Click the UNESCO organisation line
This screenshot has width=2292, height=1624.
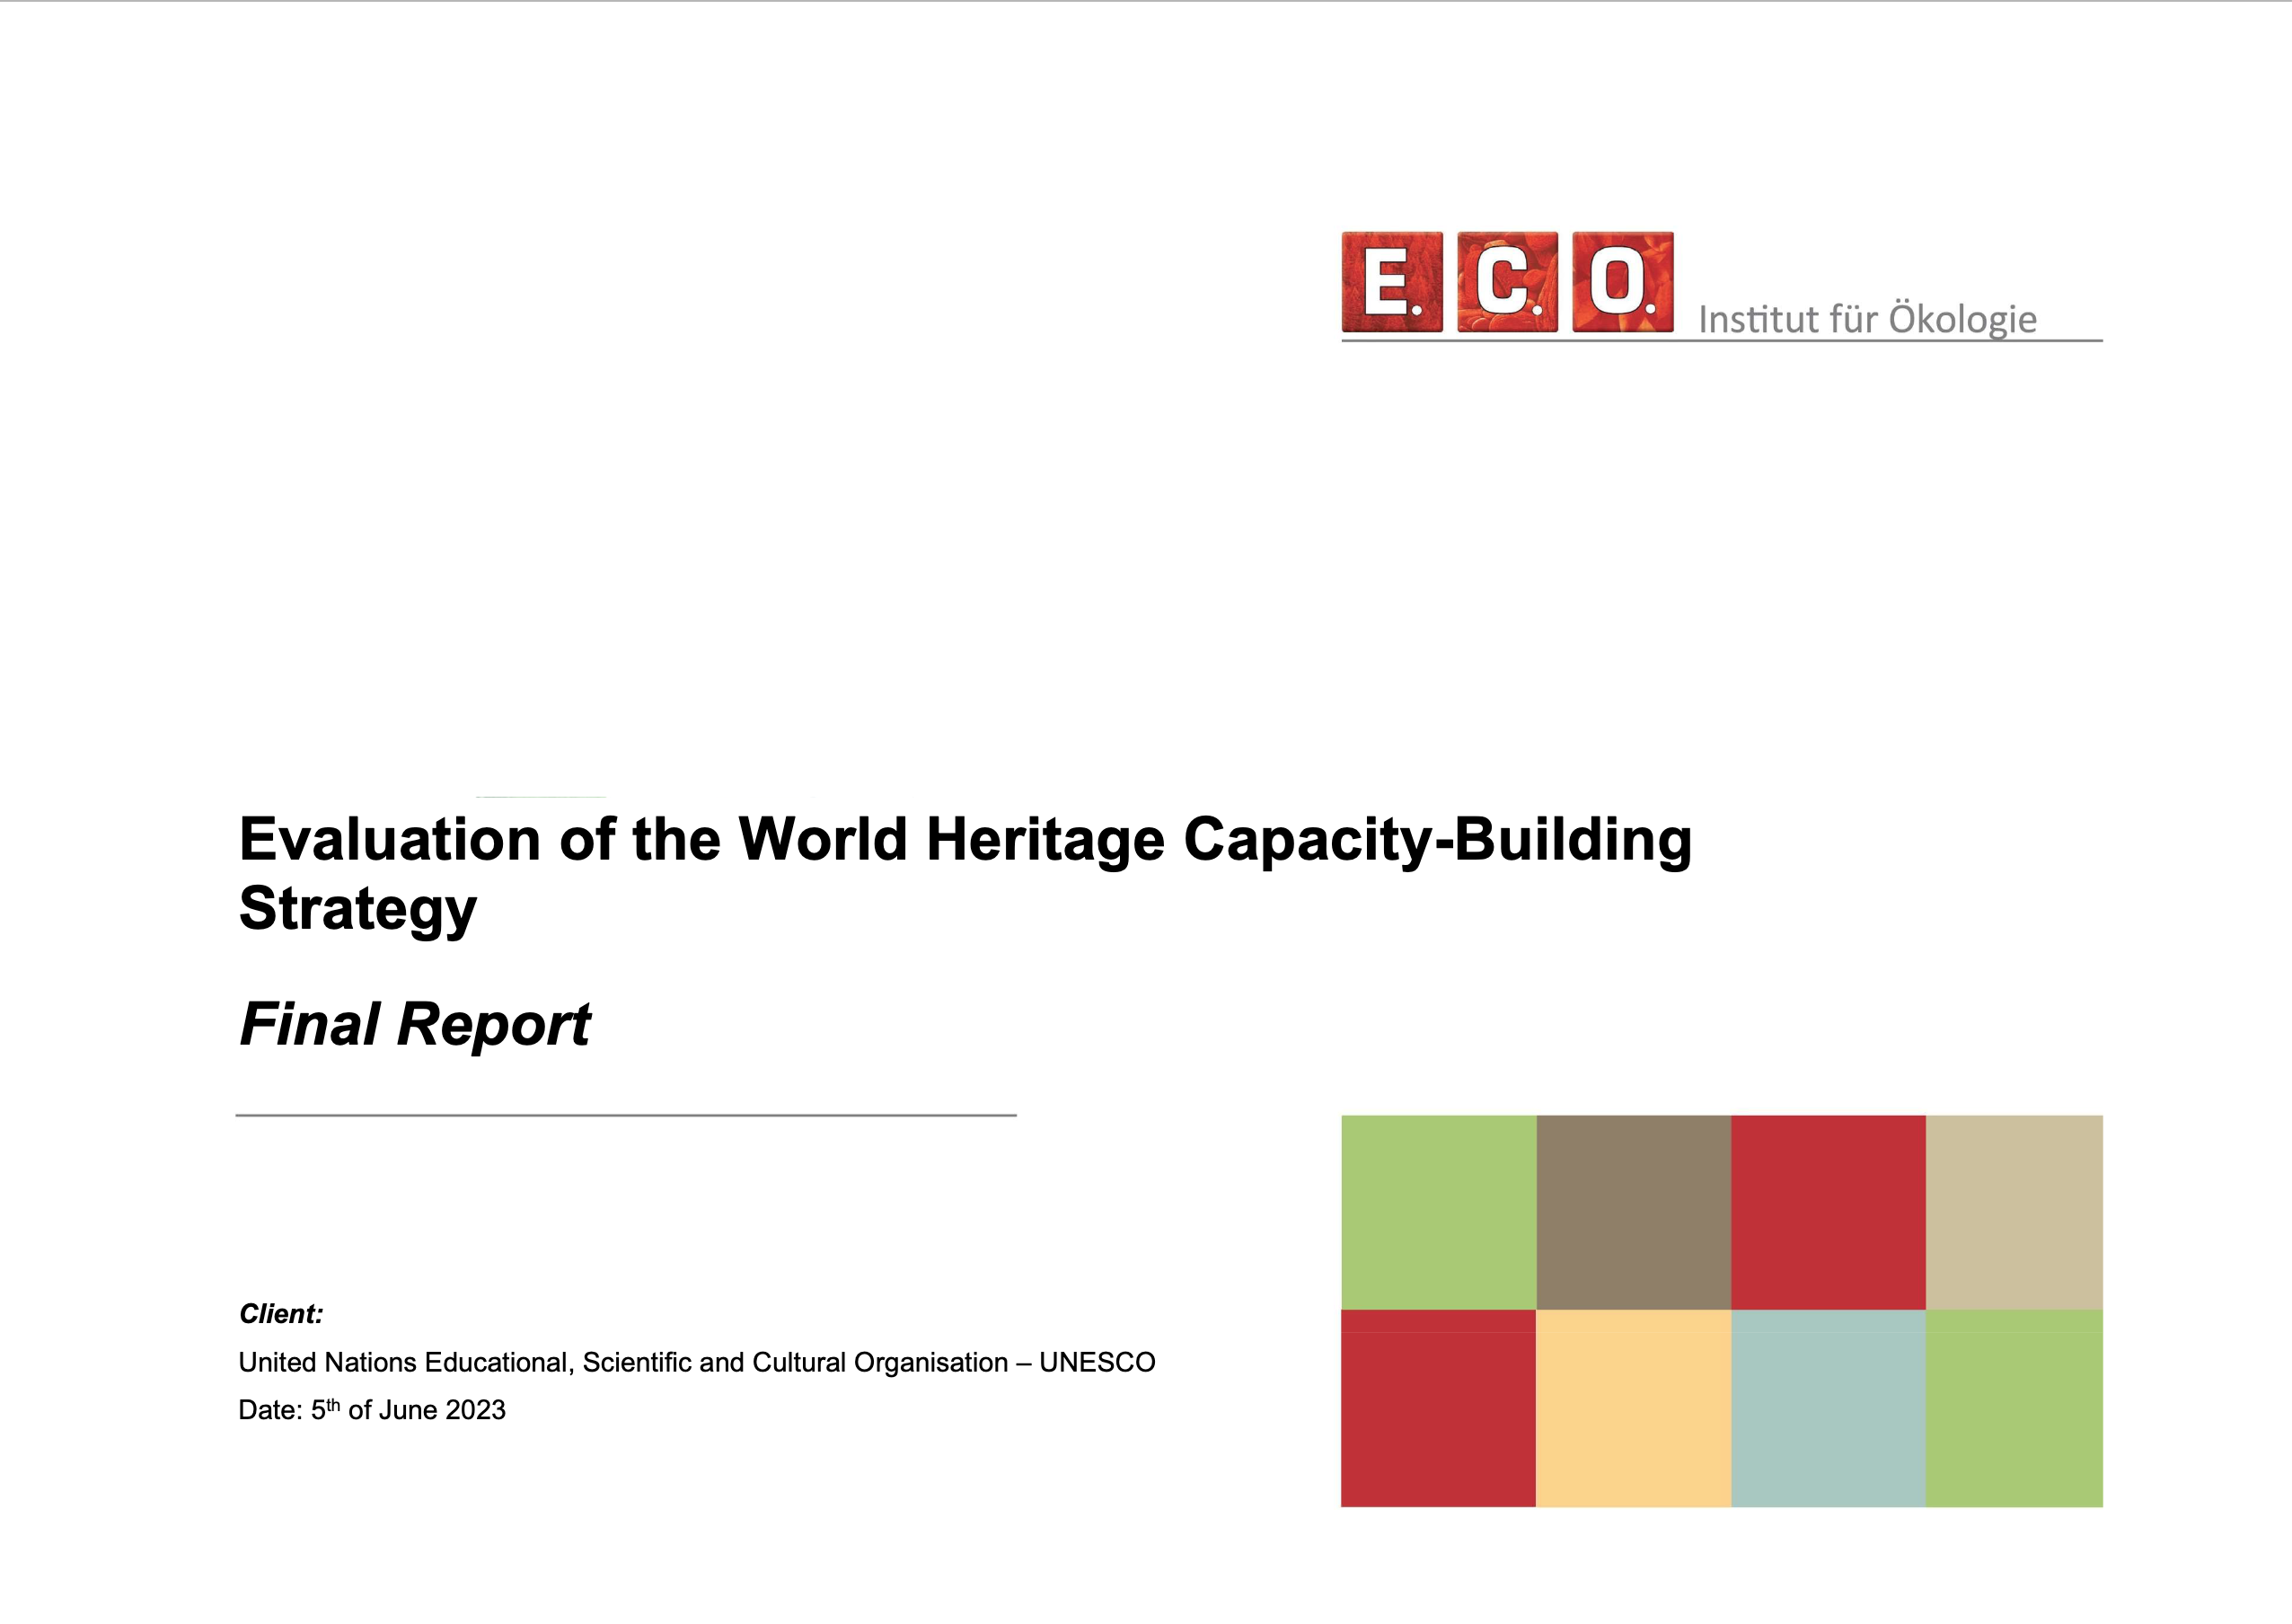click(x=697, y=1362)
